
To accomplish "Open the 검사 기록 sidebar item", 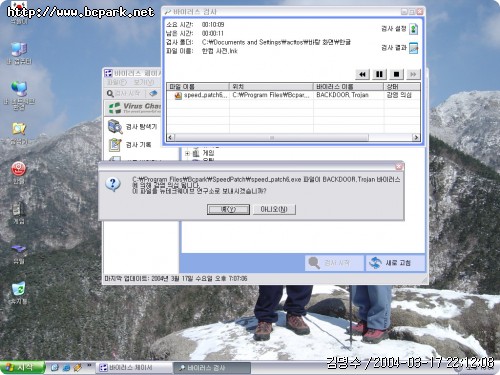I will 130,145.
